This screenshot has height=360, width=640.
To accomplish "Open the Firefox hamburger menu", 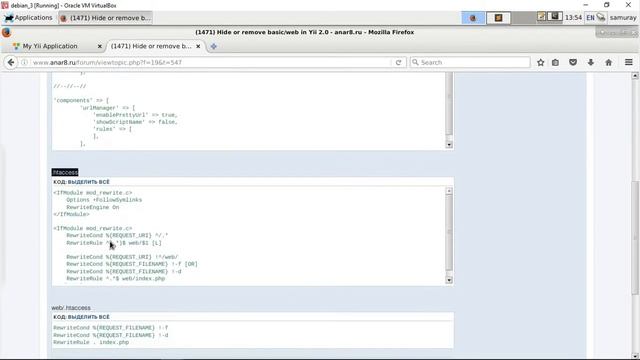I will coord(629,62).
